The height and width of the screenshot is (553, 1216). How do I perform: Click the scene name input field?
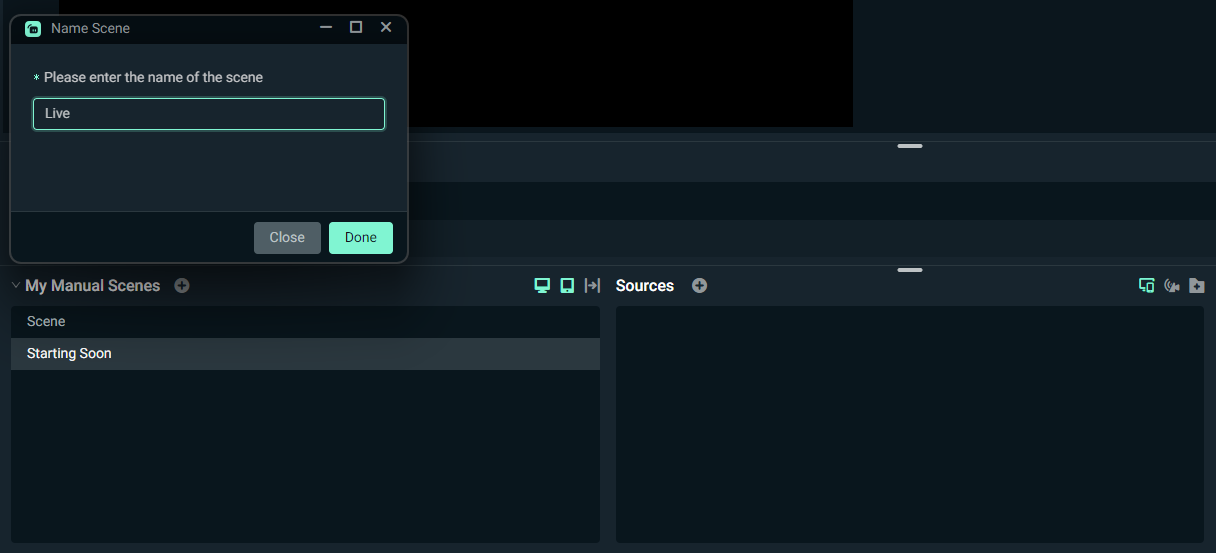(x=209, y=114)
